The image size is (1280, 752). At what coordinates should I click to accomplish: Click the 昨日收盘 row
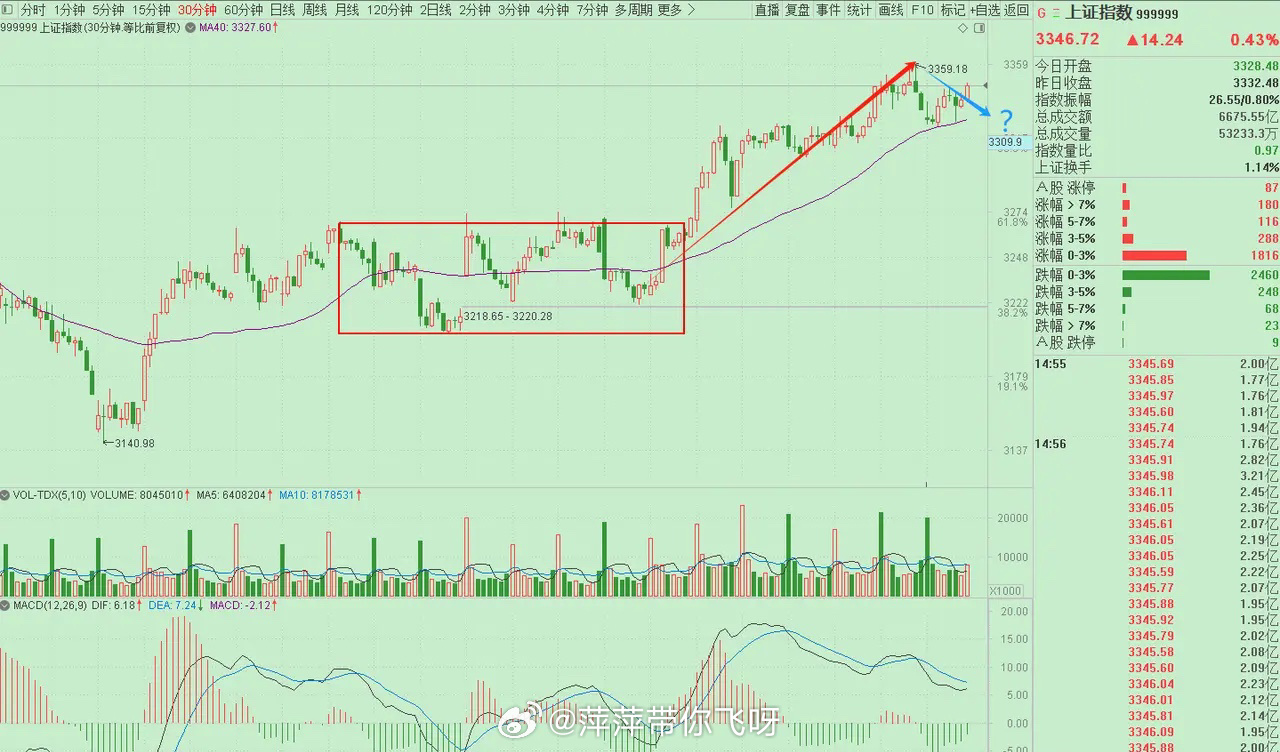pos(1157,83)
